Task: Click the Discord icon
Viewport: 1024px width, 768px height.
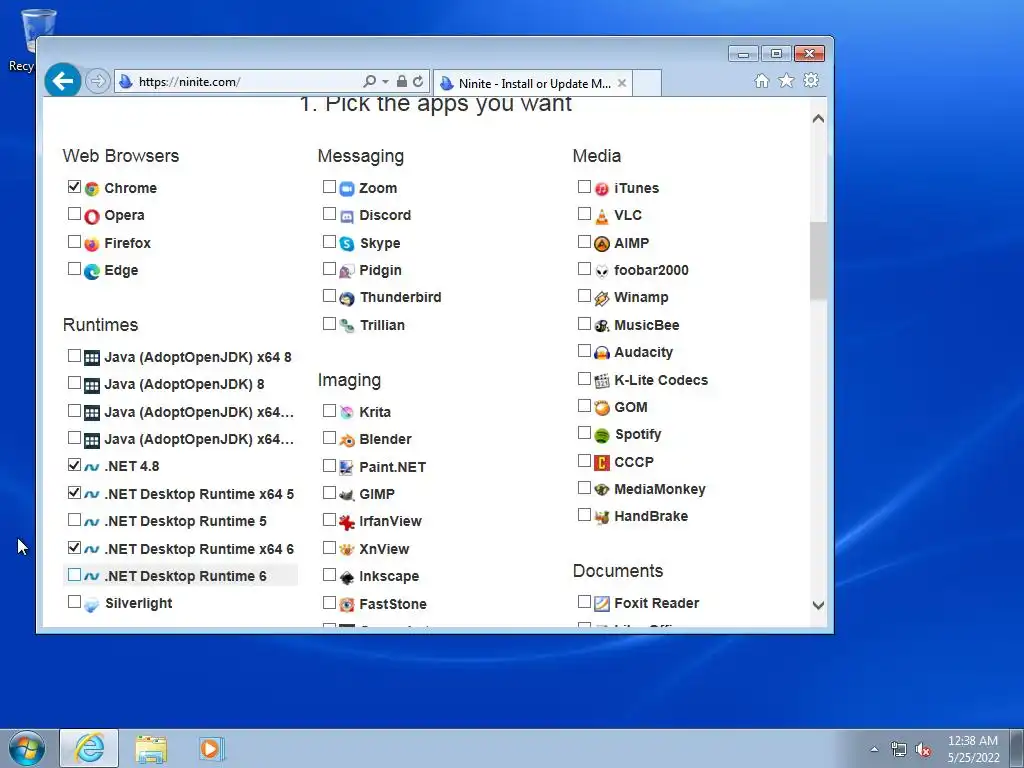Action: pos(347,216)
